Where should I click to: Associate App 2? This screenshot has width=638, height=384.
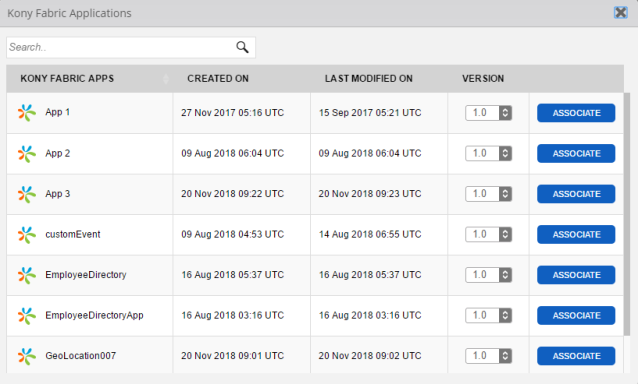click(576, 153)
